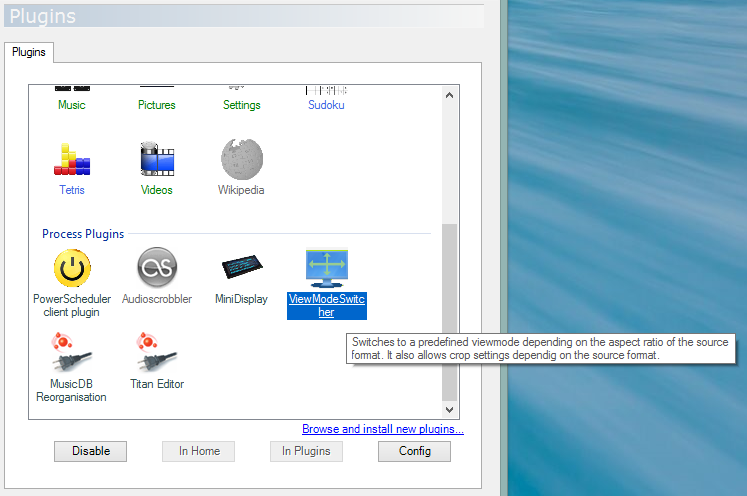Screen dimensions: 747x496
Task: Click the Videos label text
Action: [157, 190]
